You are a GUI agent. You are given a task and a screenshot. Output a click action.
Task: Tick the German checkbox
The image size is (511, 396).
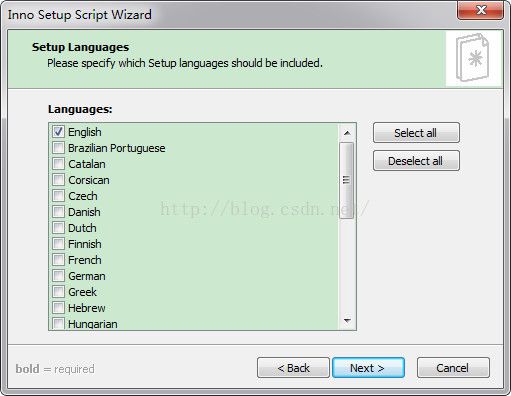(x=58, y=276)
